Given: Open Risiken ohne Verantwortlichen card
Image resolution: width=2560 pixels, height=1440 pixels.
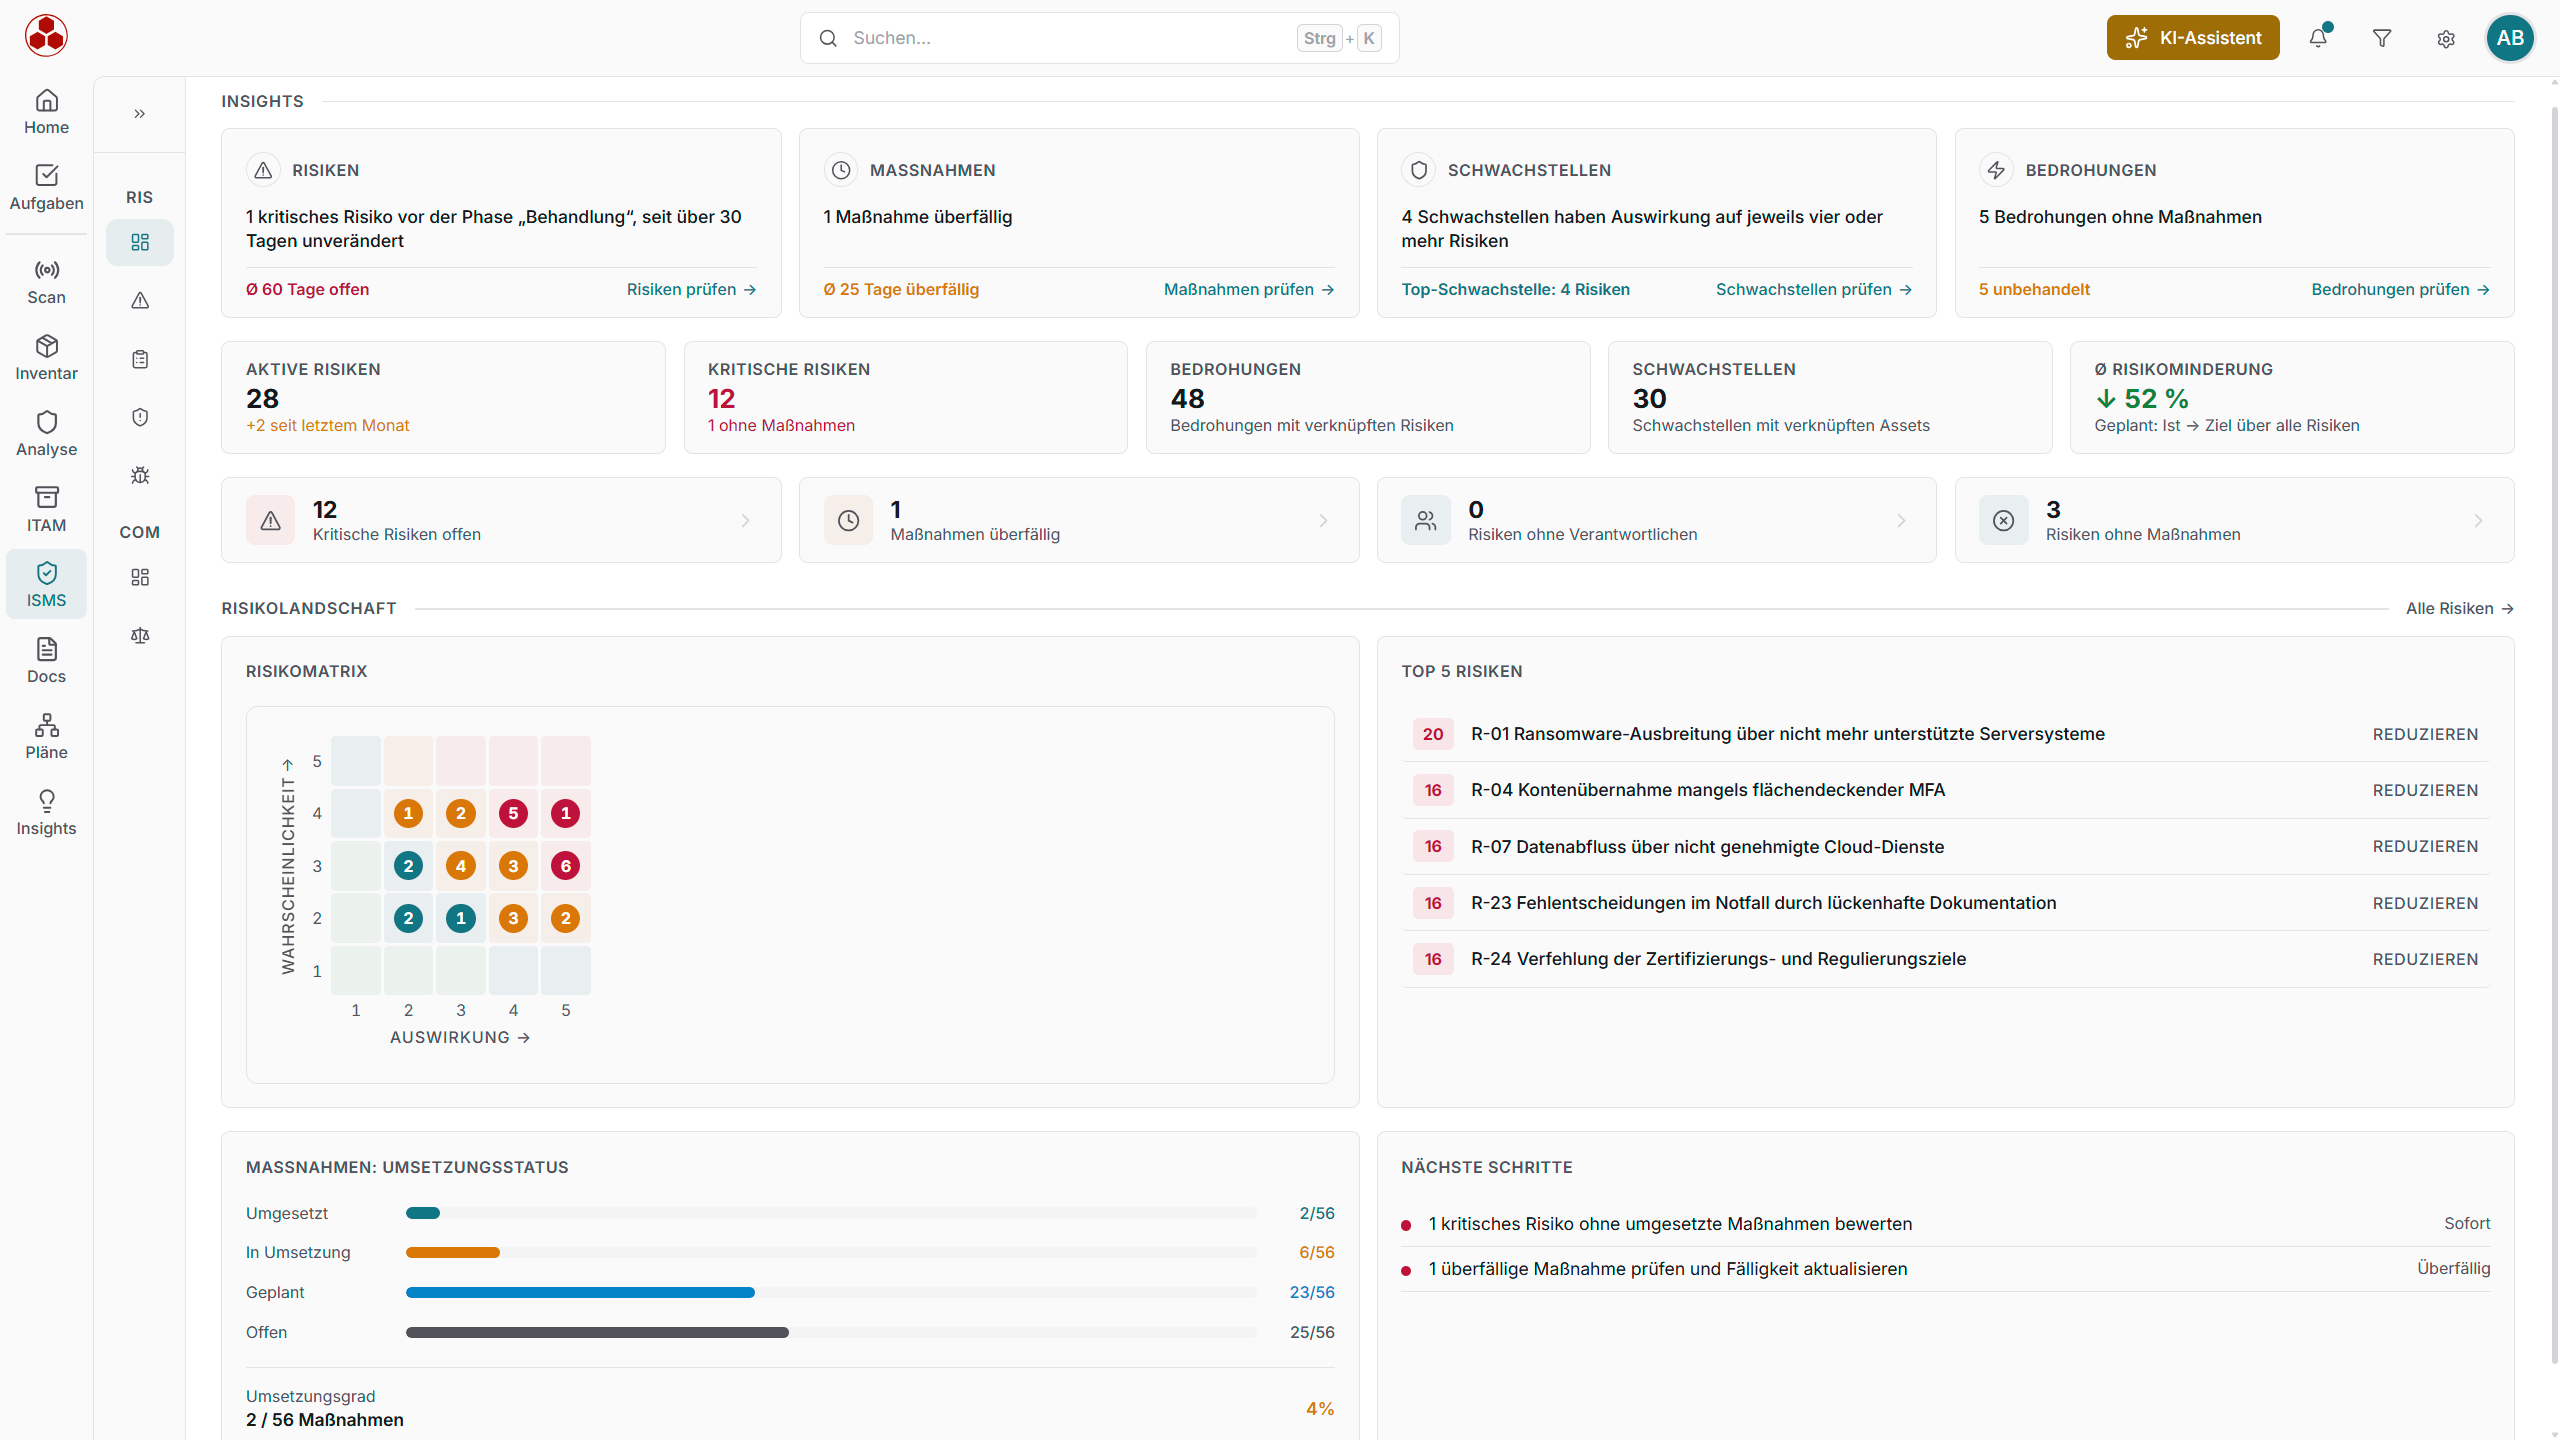Looking at the screenshot, I should pos(1656,520).
